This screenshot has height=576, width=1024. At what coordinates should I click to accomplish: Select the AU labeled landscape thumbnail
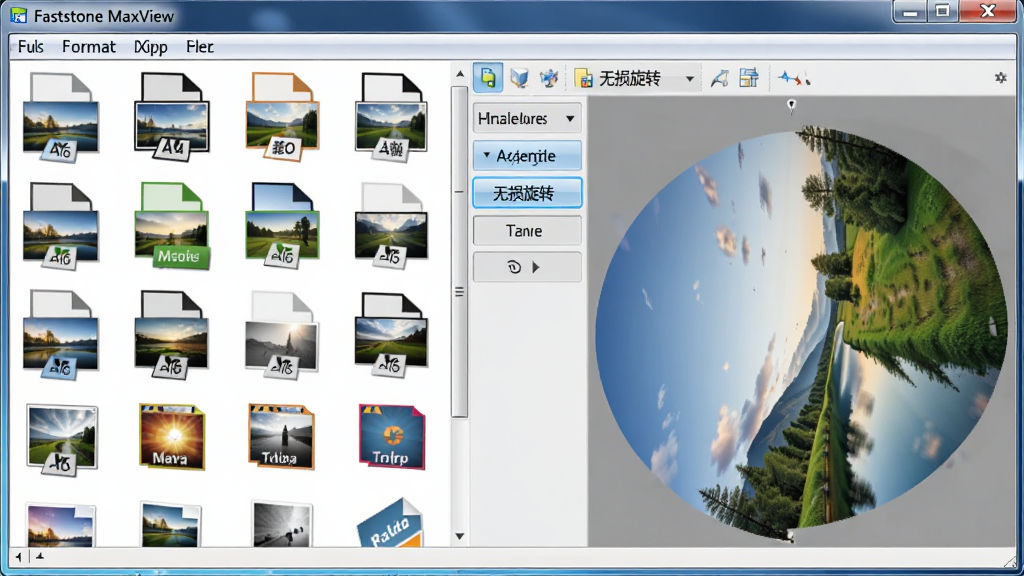click(x=172, y=116)
